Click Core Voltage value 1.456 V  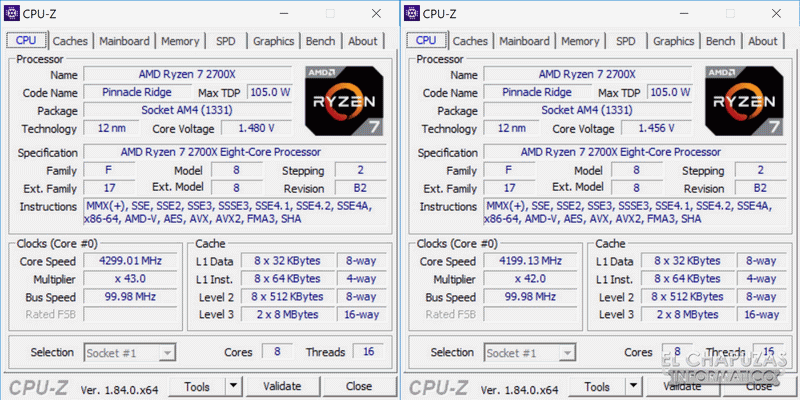pyautogui.click(x=656, y=128)
